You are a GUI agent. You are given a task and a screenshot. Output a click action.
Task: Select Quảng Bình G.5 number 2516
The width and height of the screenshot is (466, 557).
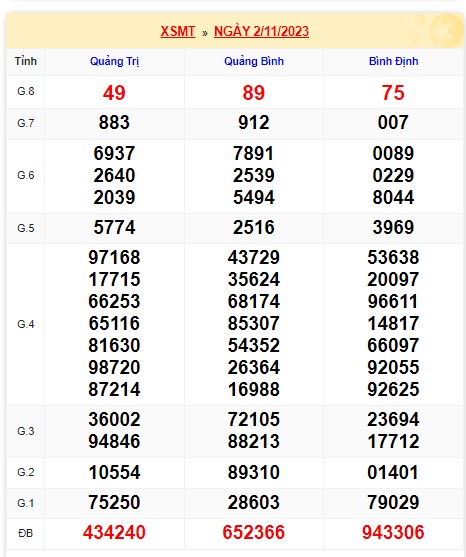click(x=254, y=227)
